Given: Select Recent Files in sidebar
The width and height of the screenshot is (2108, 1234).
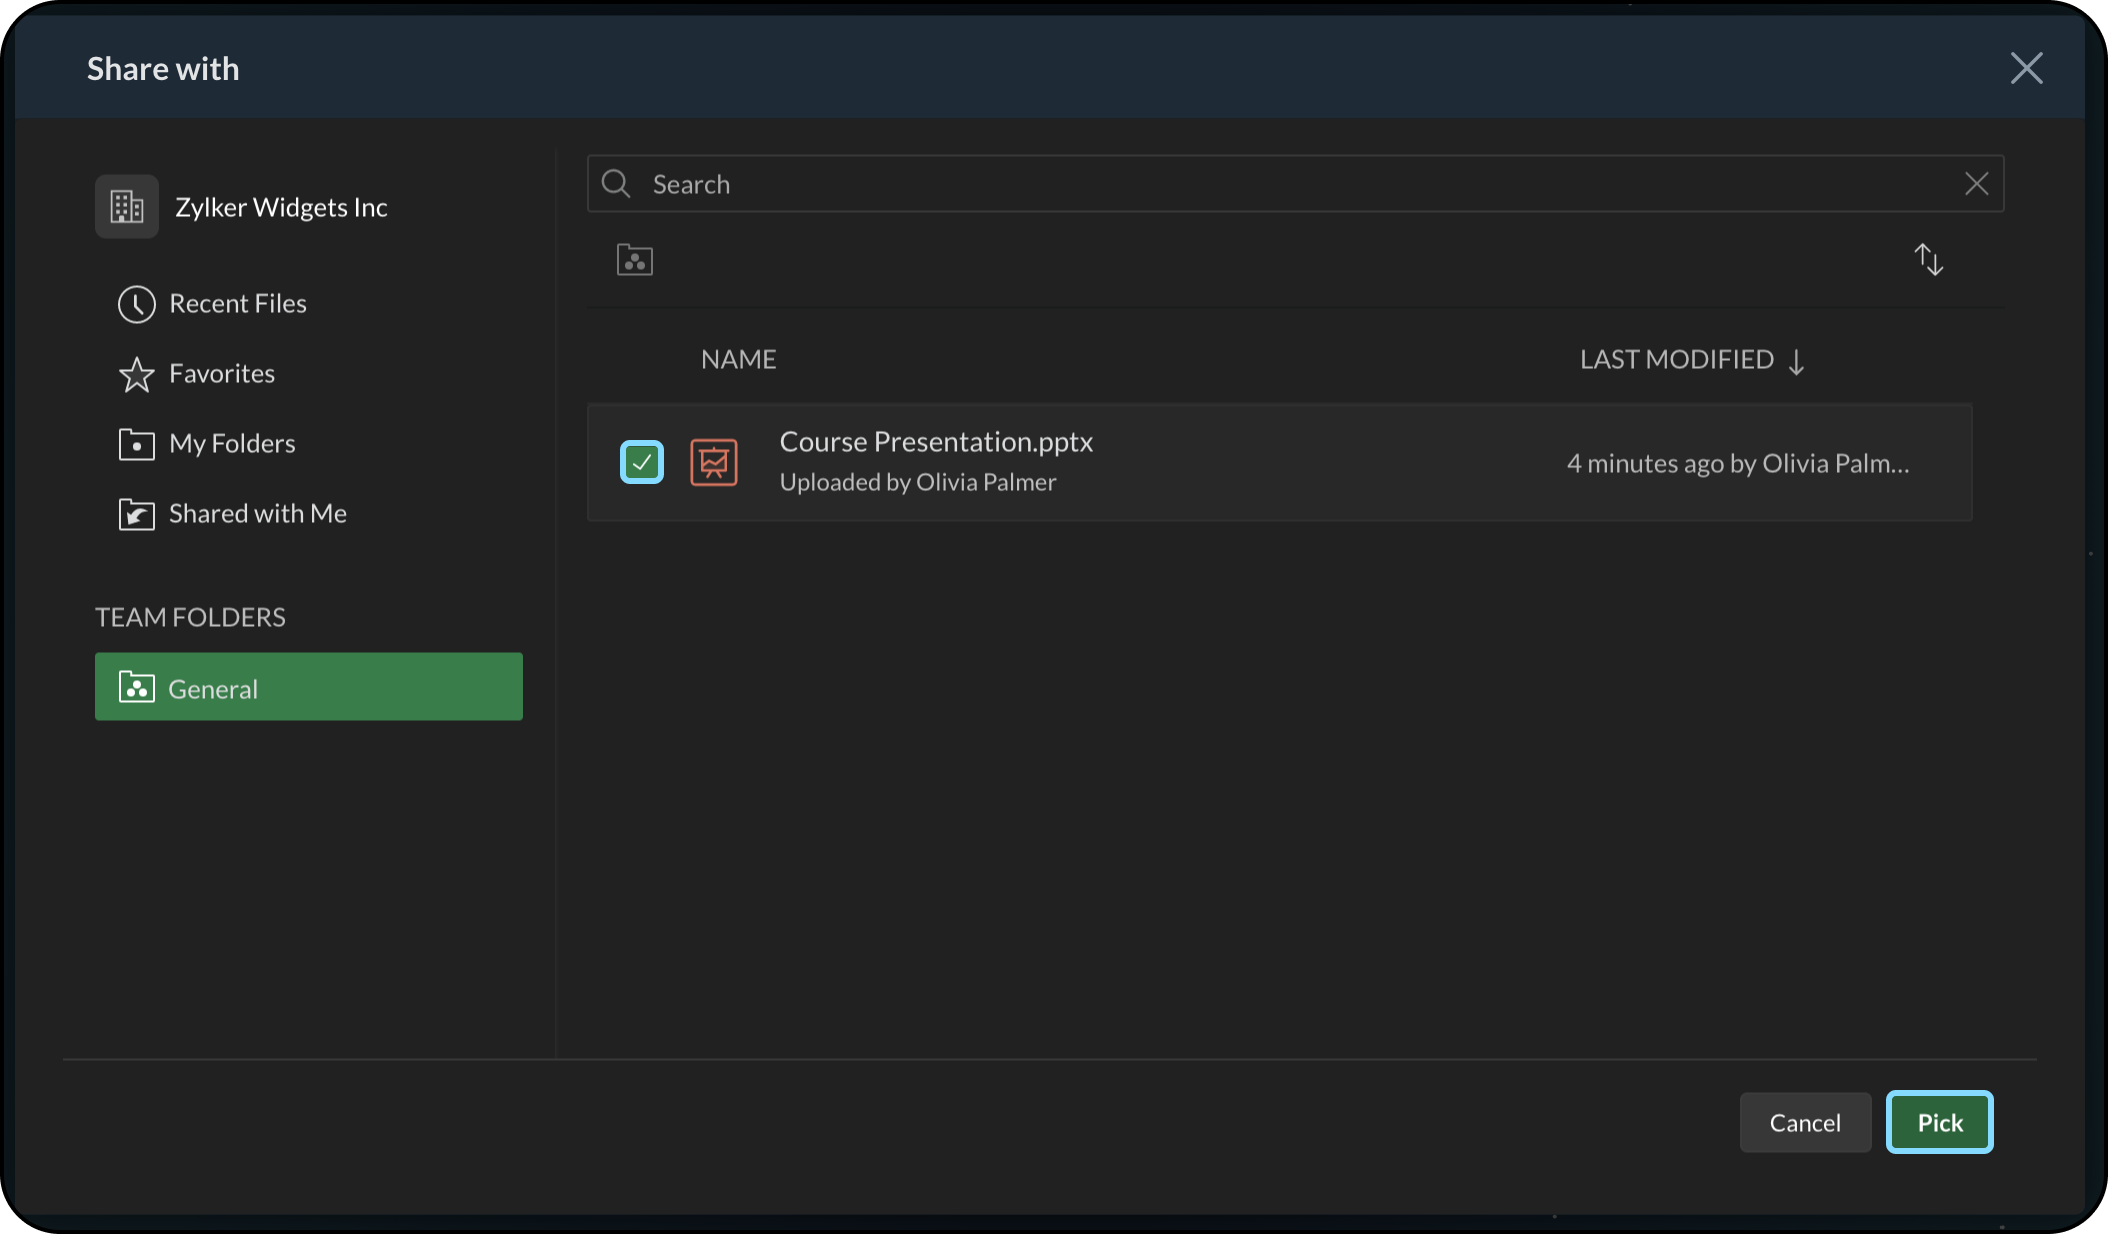Looking at the screenshot, I should [x=237, y=304].
